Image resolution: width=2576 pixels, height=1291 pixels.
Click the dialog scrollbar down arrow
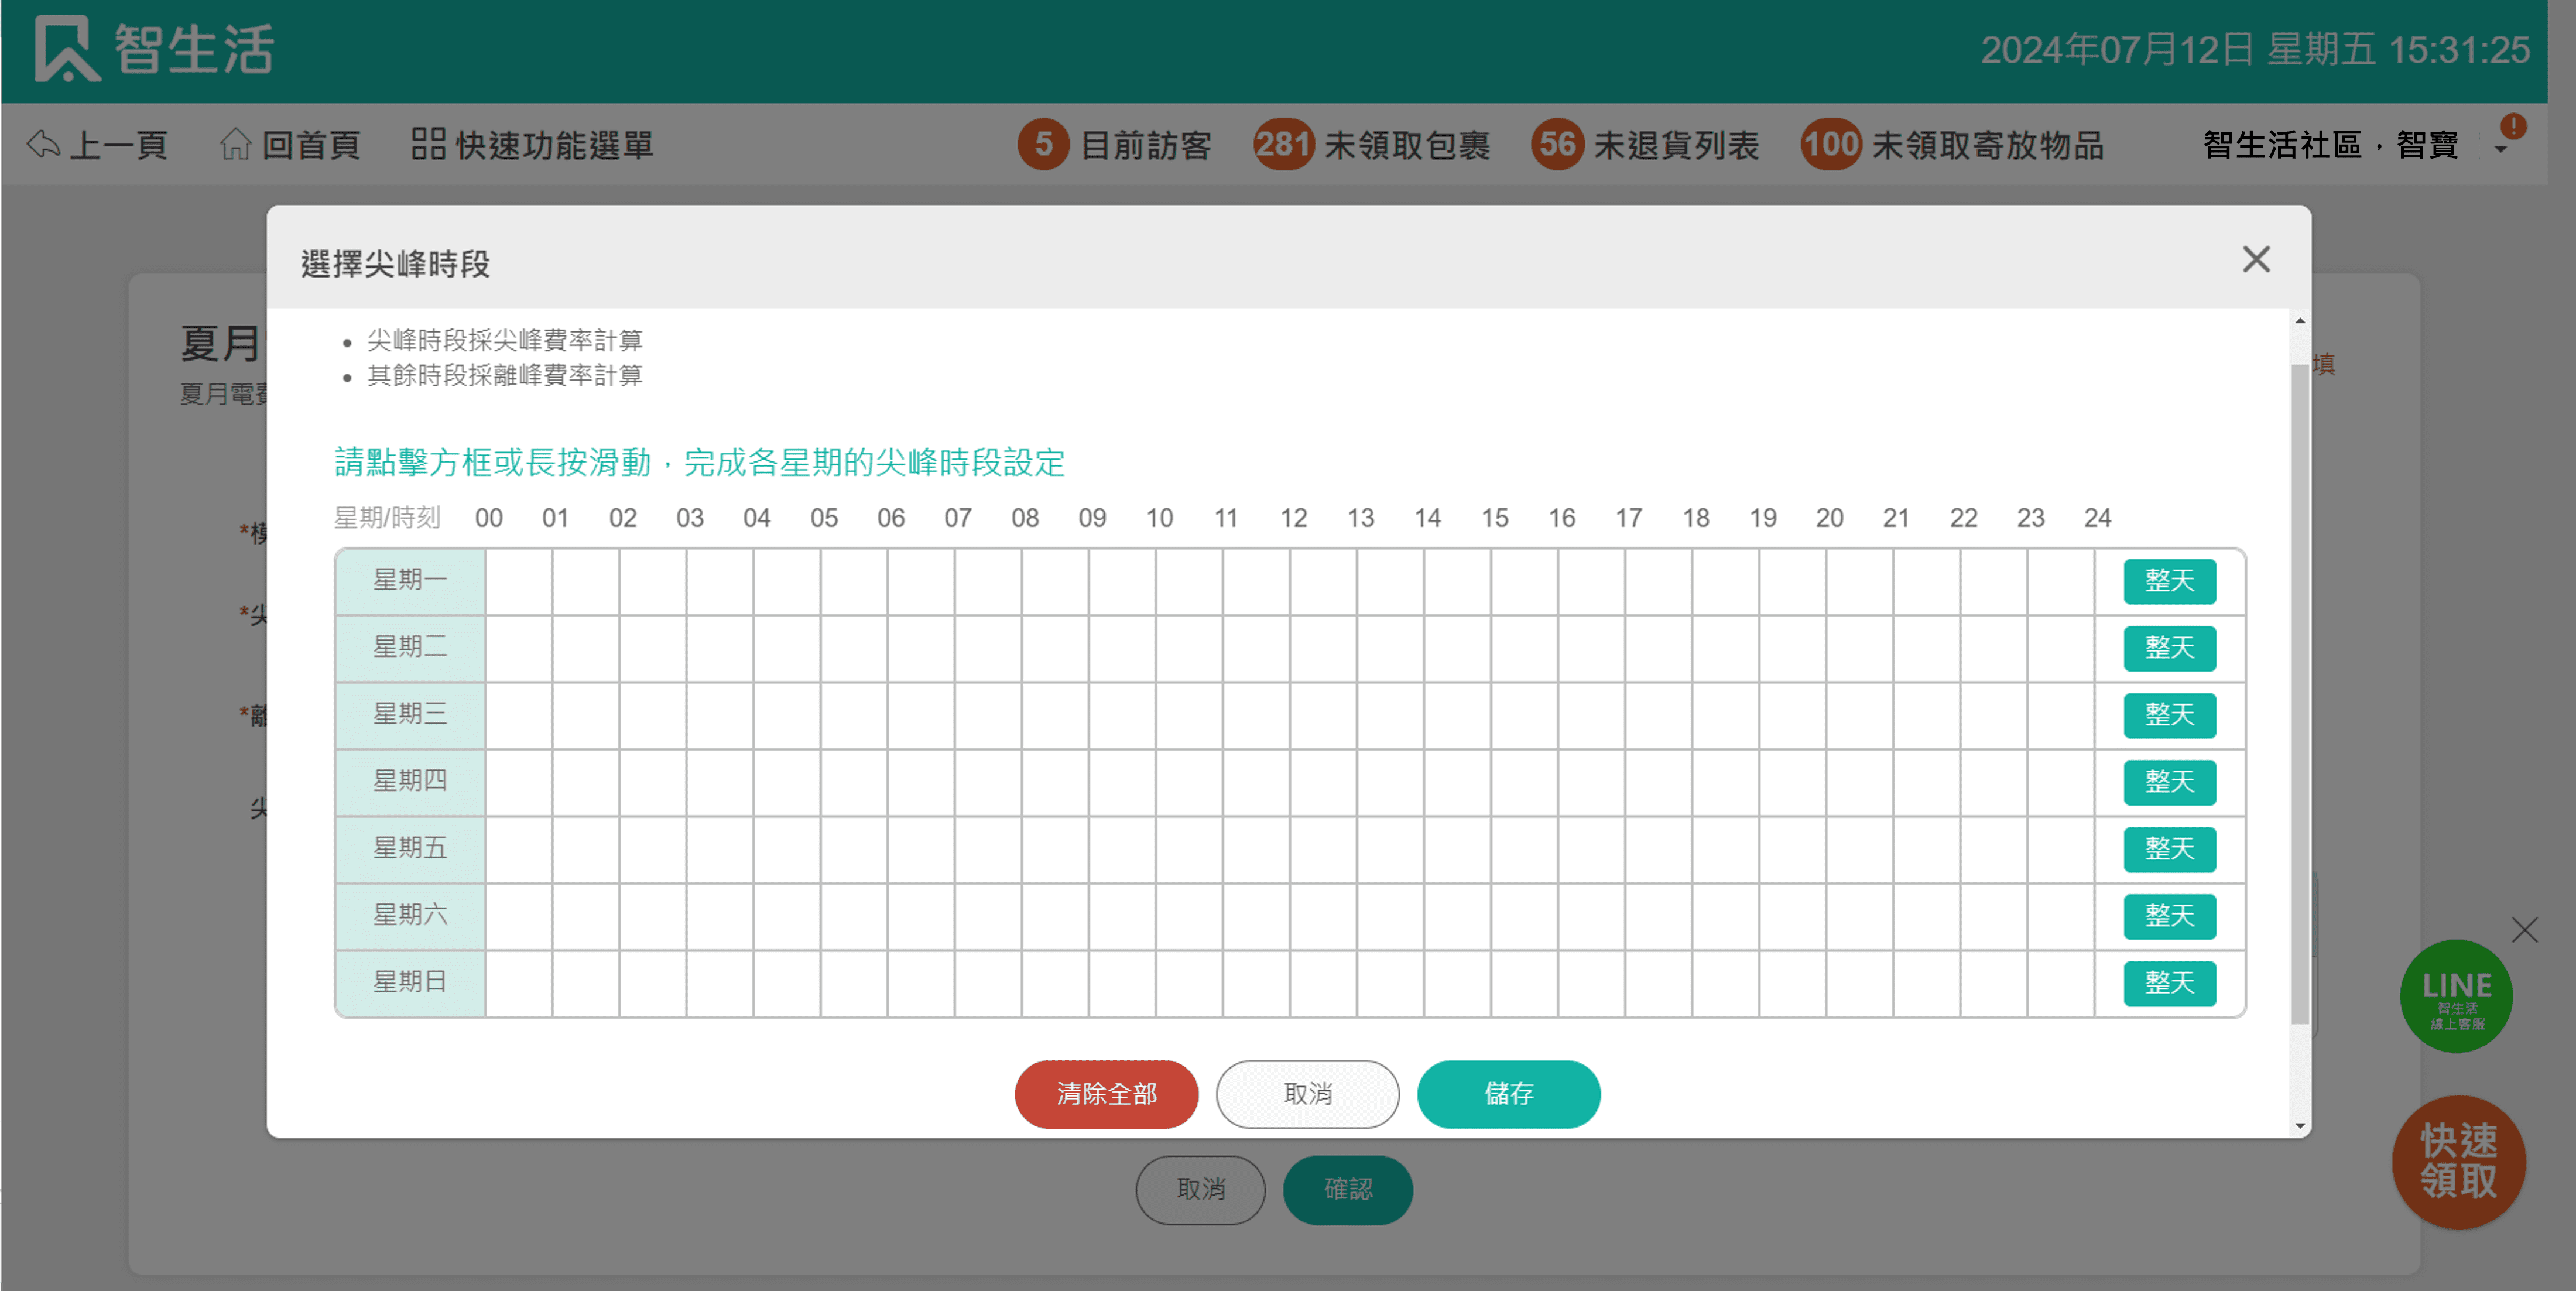2300,1126
